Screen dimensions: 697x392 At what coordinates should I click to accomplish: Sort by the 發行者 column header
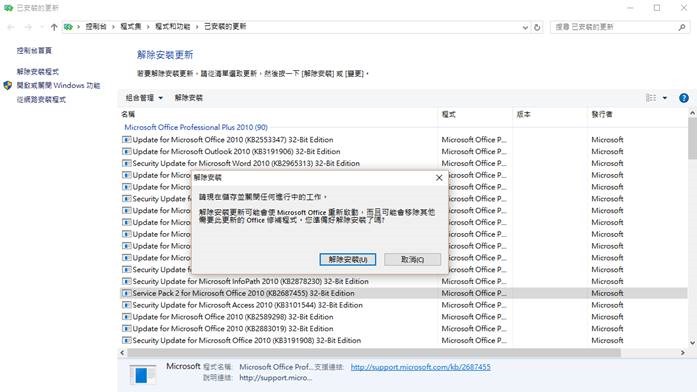pos(637,115)
